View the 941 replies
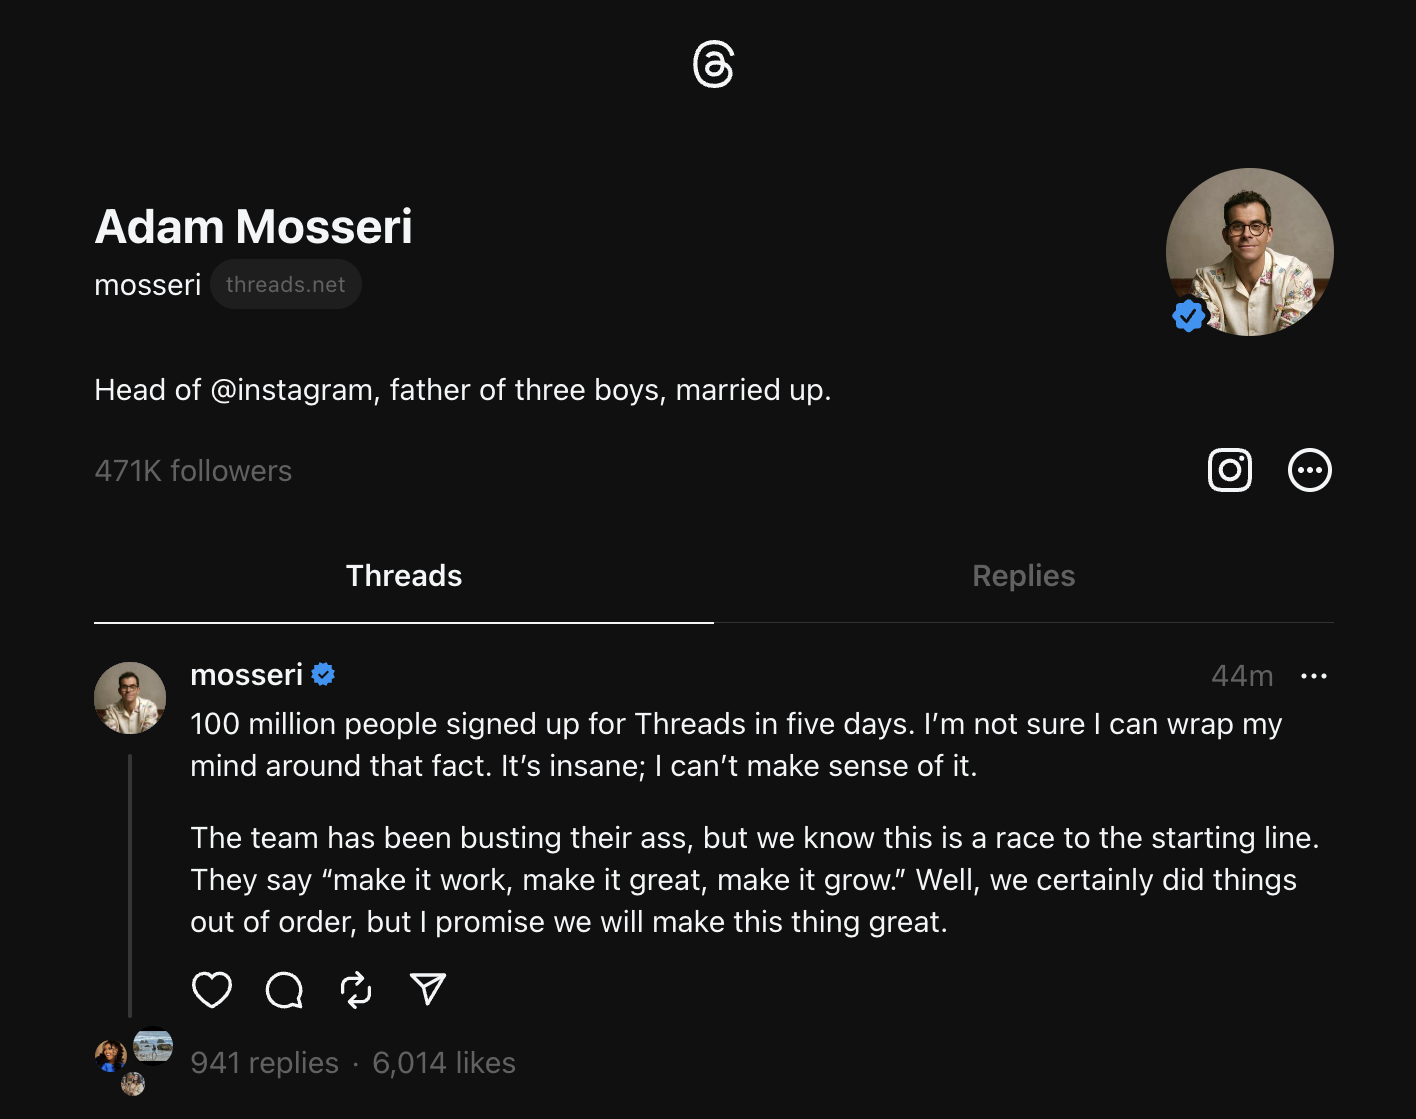1416x1119 pixels. (x=264, y=1063)
